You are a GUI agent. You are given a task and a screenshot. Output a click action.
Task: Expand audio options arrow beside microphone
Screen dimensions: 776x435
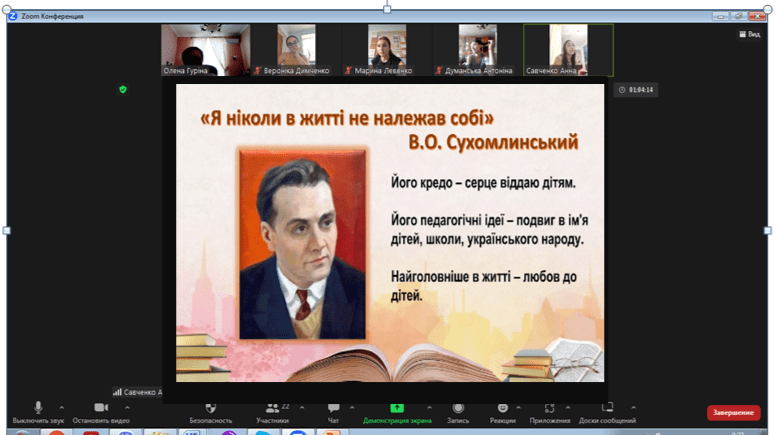pos(62,408)
